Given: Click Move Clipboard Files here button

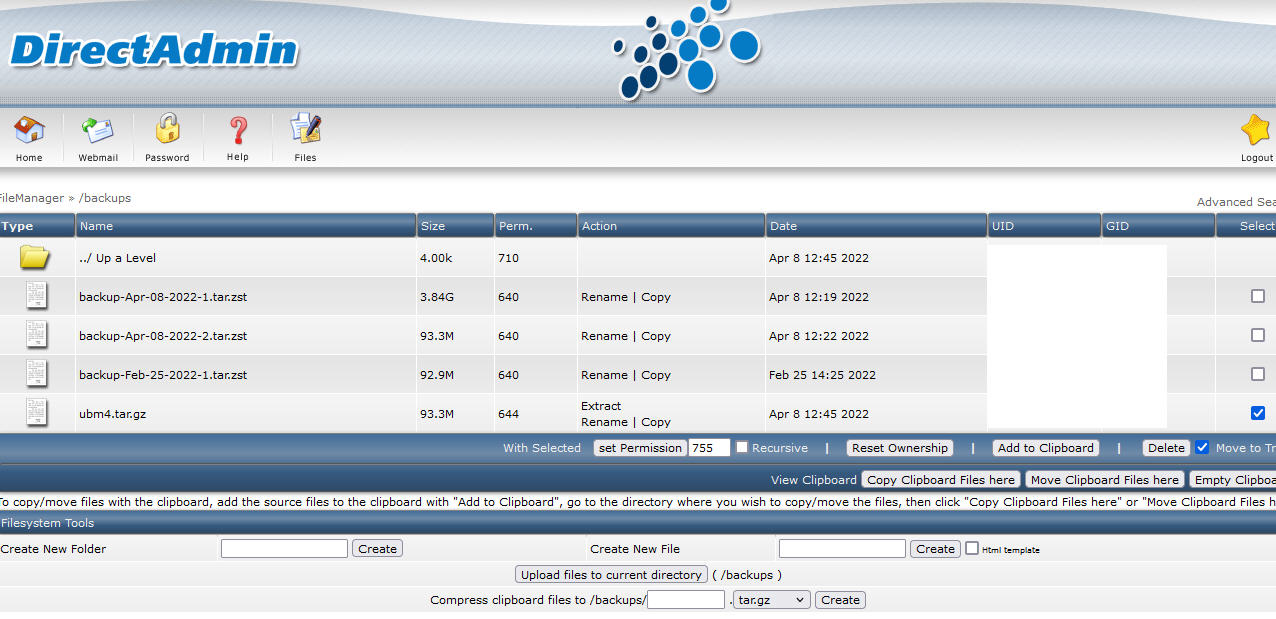Looking at the screenshot, I should [x=1105, y=480].
